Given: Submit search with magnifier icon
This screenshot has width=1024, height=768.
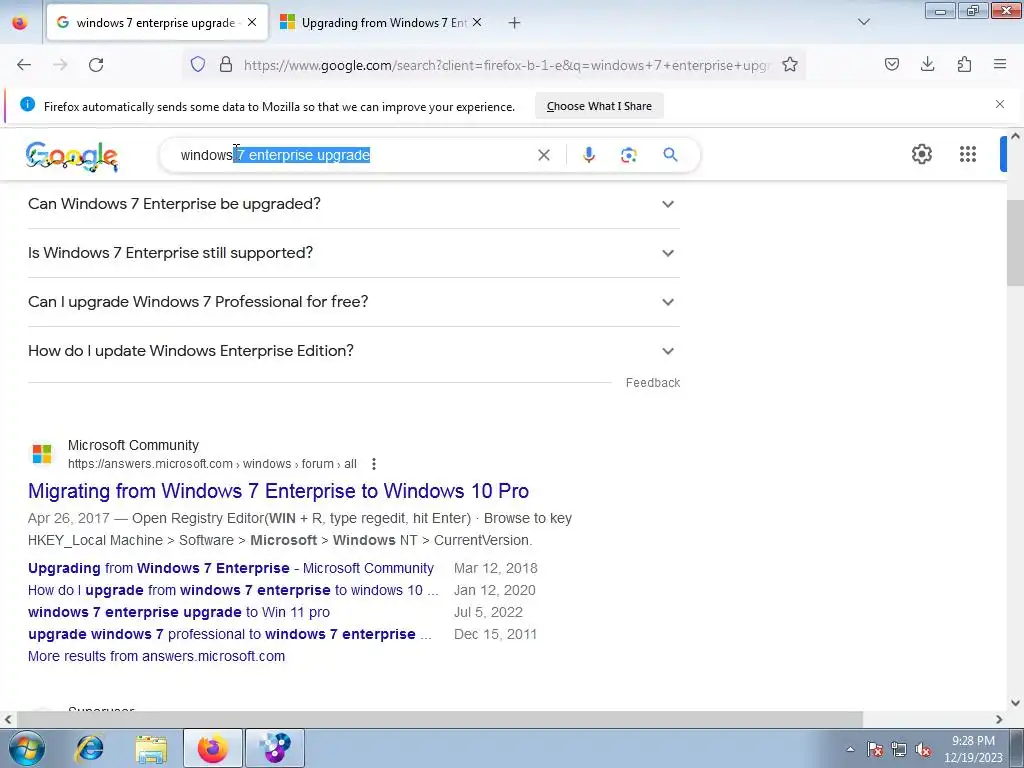Looking at the screenshot, I should (670, 155).
